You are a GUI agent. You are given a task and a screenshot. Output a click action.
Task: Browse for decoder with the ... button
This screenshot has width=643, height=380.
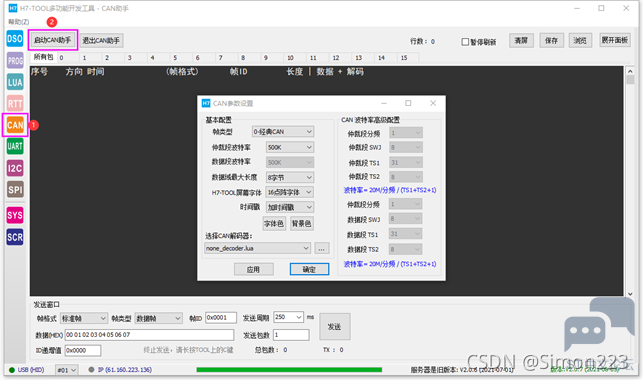[x=322, y=249]
